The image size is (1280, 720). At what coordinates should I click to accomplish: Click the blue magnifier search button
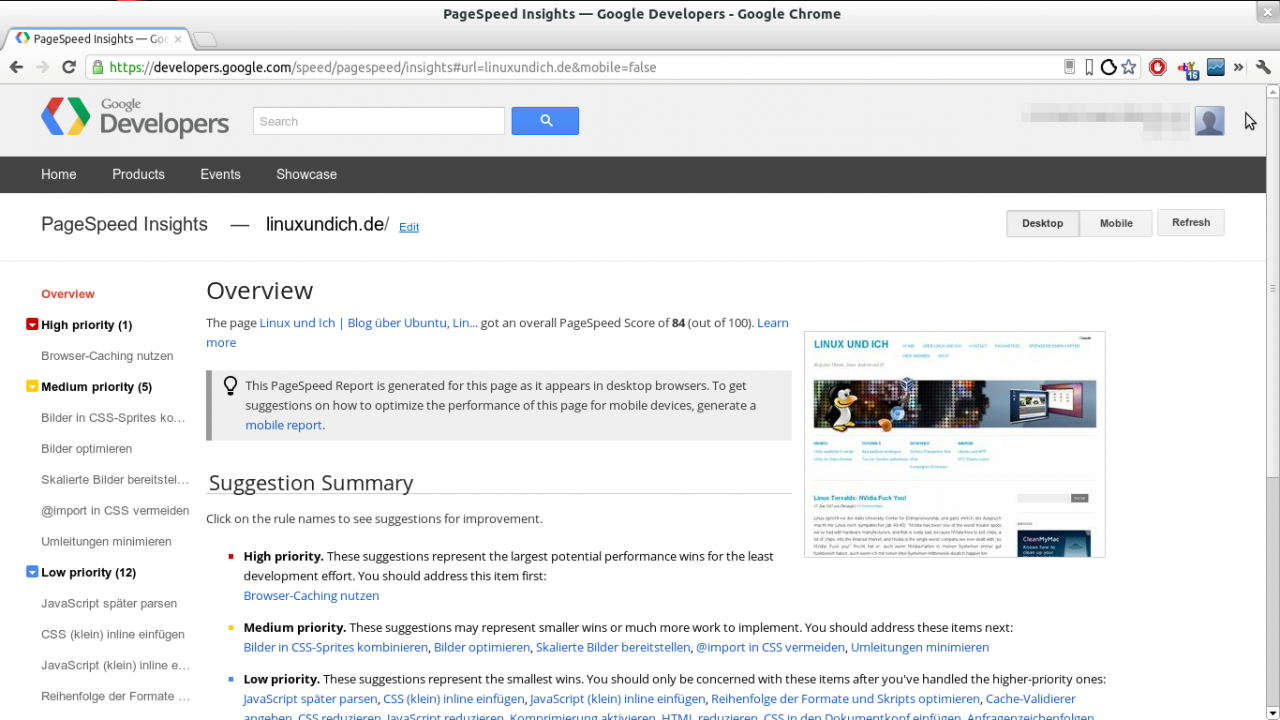pyautogui.click(x=545, y=121)
